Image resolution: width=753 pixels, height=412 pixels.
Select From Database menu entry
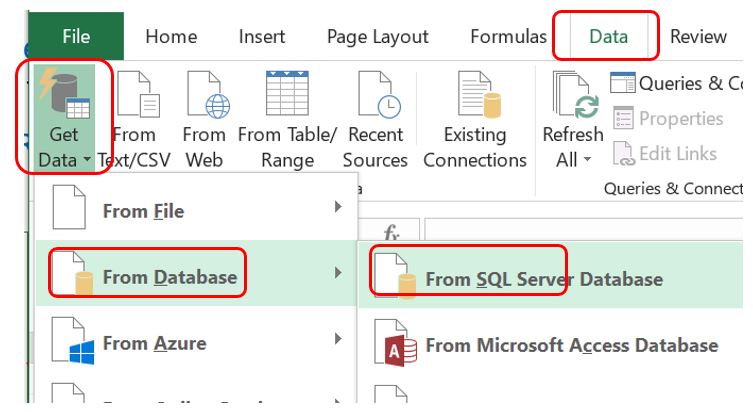pyautogui.click(x=170, y=278)
